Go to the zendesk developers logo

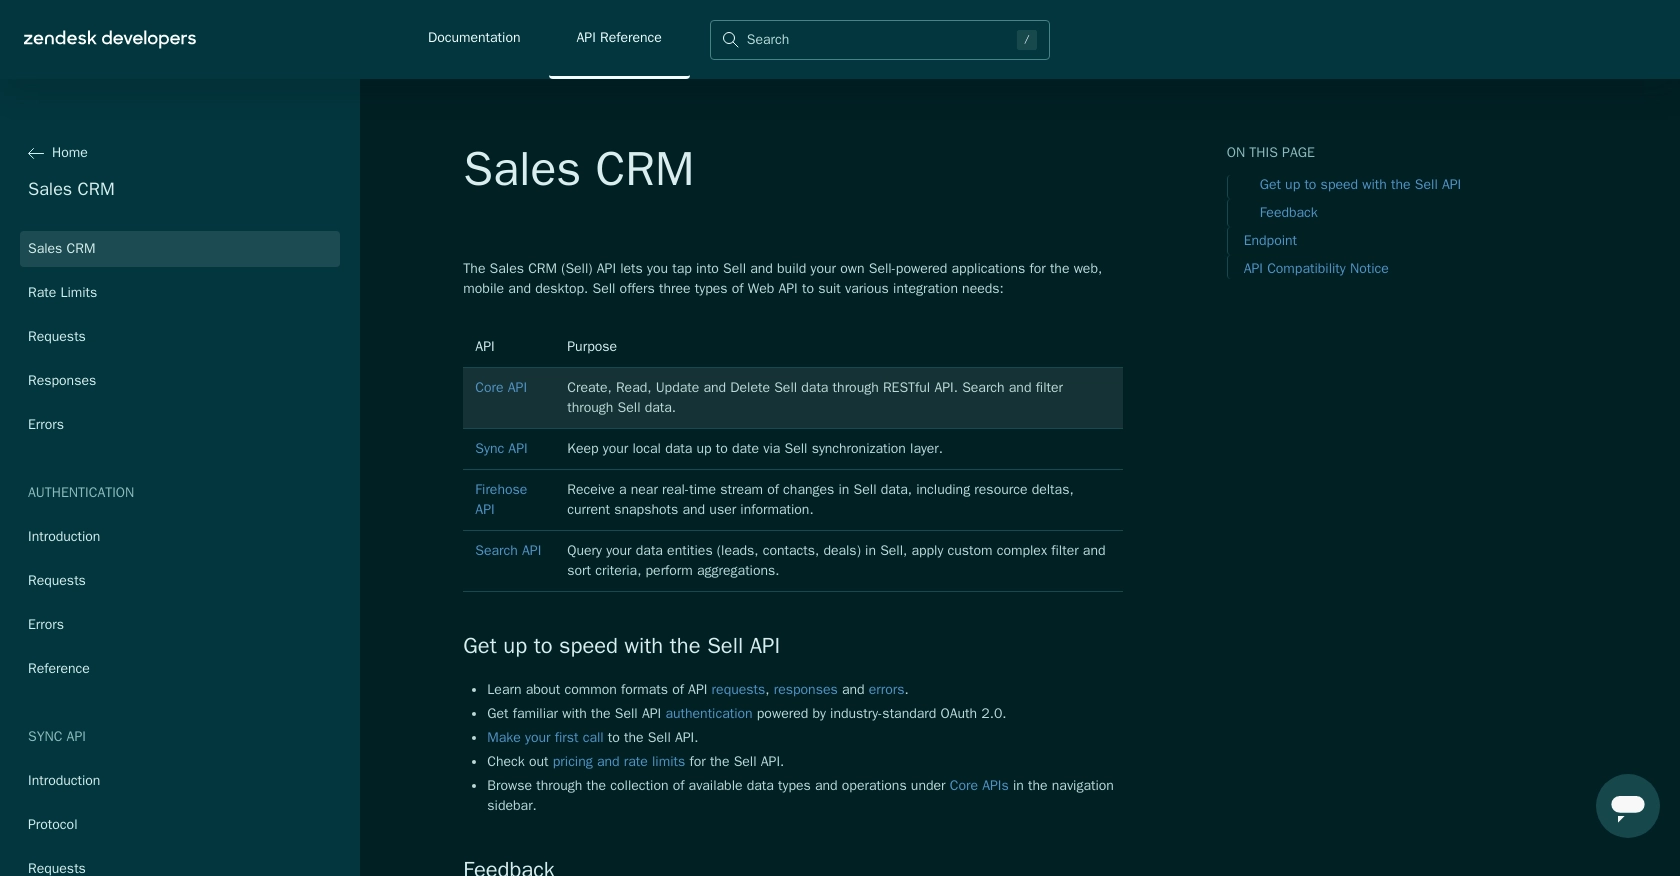tap(110, 39)
